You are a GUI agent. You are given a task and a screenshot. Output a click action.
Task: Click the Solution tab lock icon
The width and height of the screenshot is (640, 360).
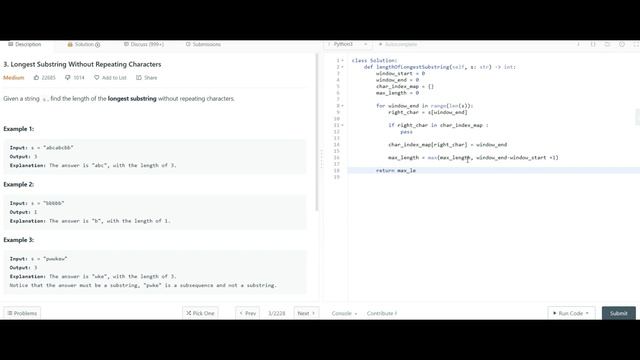[70, 44]
